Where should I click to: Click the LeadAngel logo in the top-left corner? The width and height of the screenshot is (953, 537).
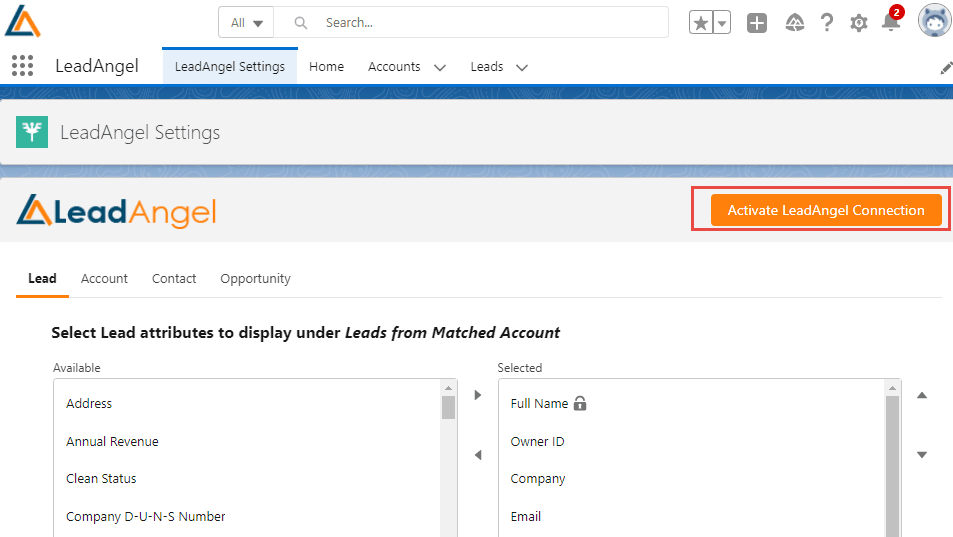point(22,21)
